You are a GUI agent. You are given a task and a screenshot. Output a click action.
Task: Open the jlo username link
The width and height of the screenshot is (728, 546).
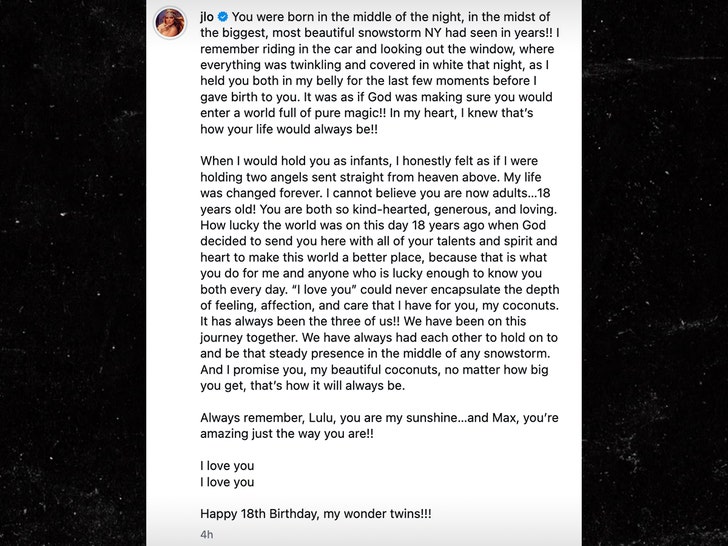tap(210, 17)
